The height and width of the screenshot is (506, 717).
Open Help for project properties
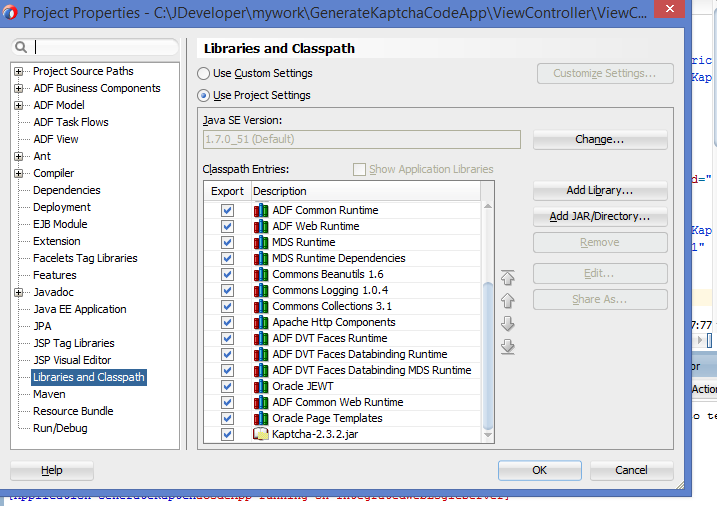52,470
